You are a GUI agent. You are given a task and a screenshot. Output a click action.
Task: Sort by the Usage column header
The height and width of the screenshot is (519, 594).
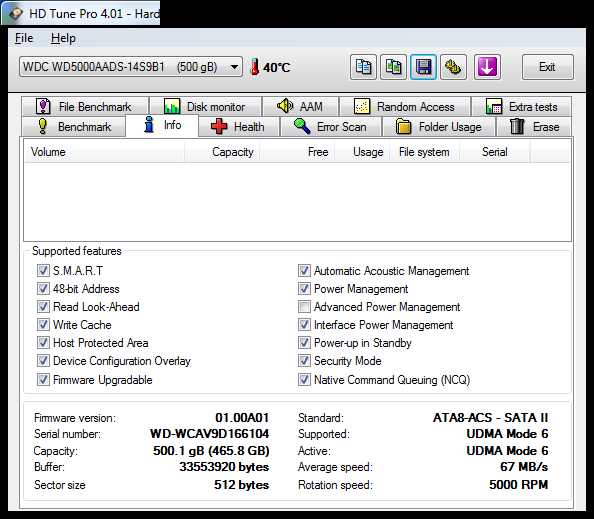(x=362, y=152)
